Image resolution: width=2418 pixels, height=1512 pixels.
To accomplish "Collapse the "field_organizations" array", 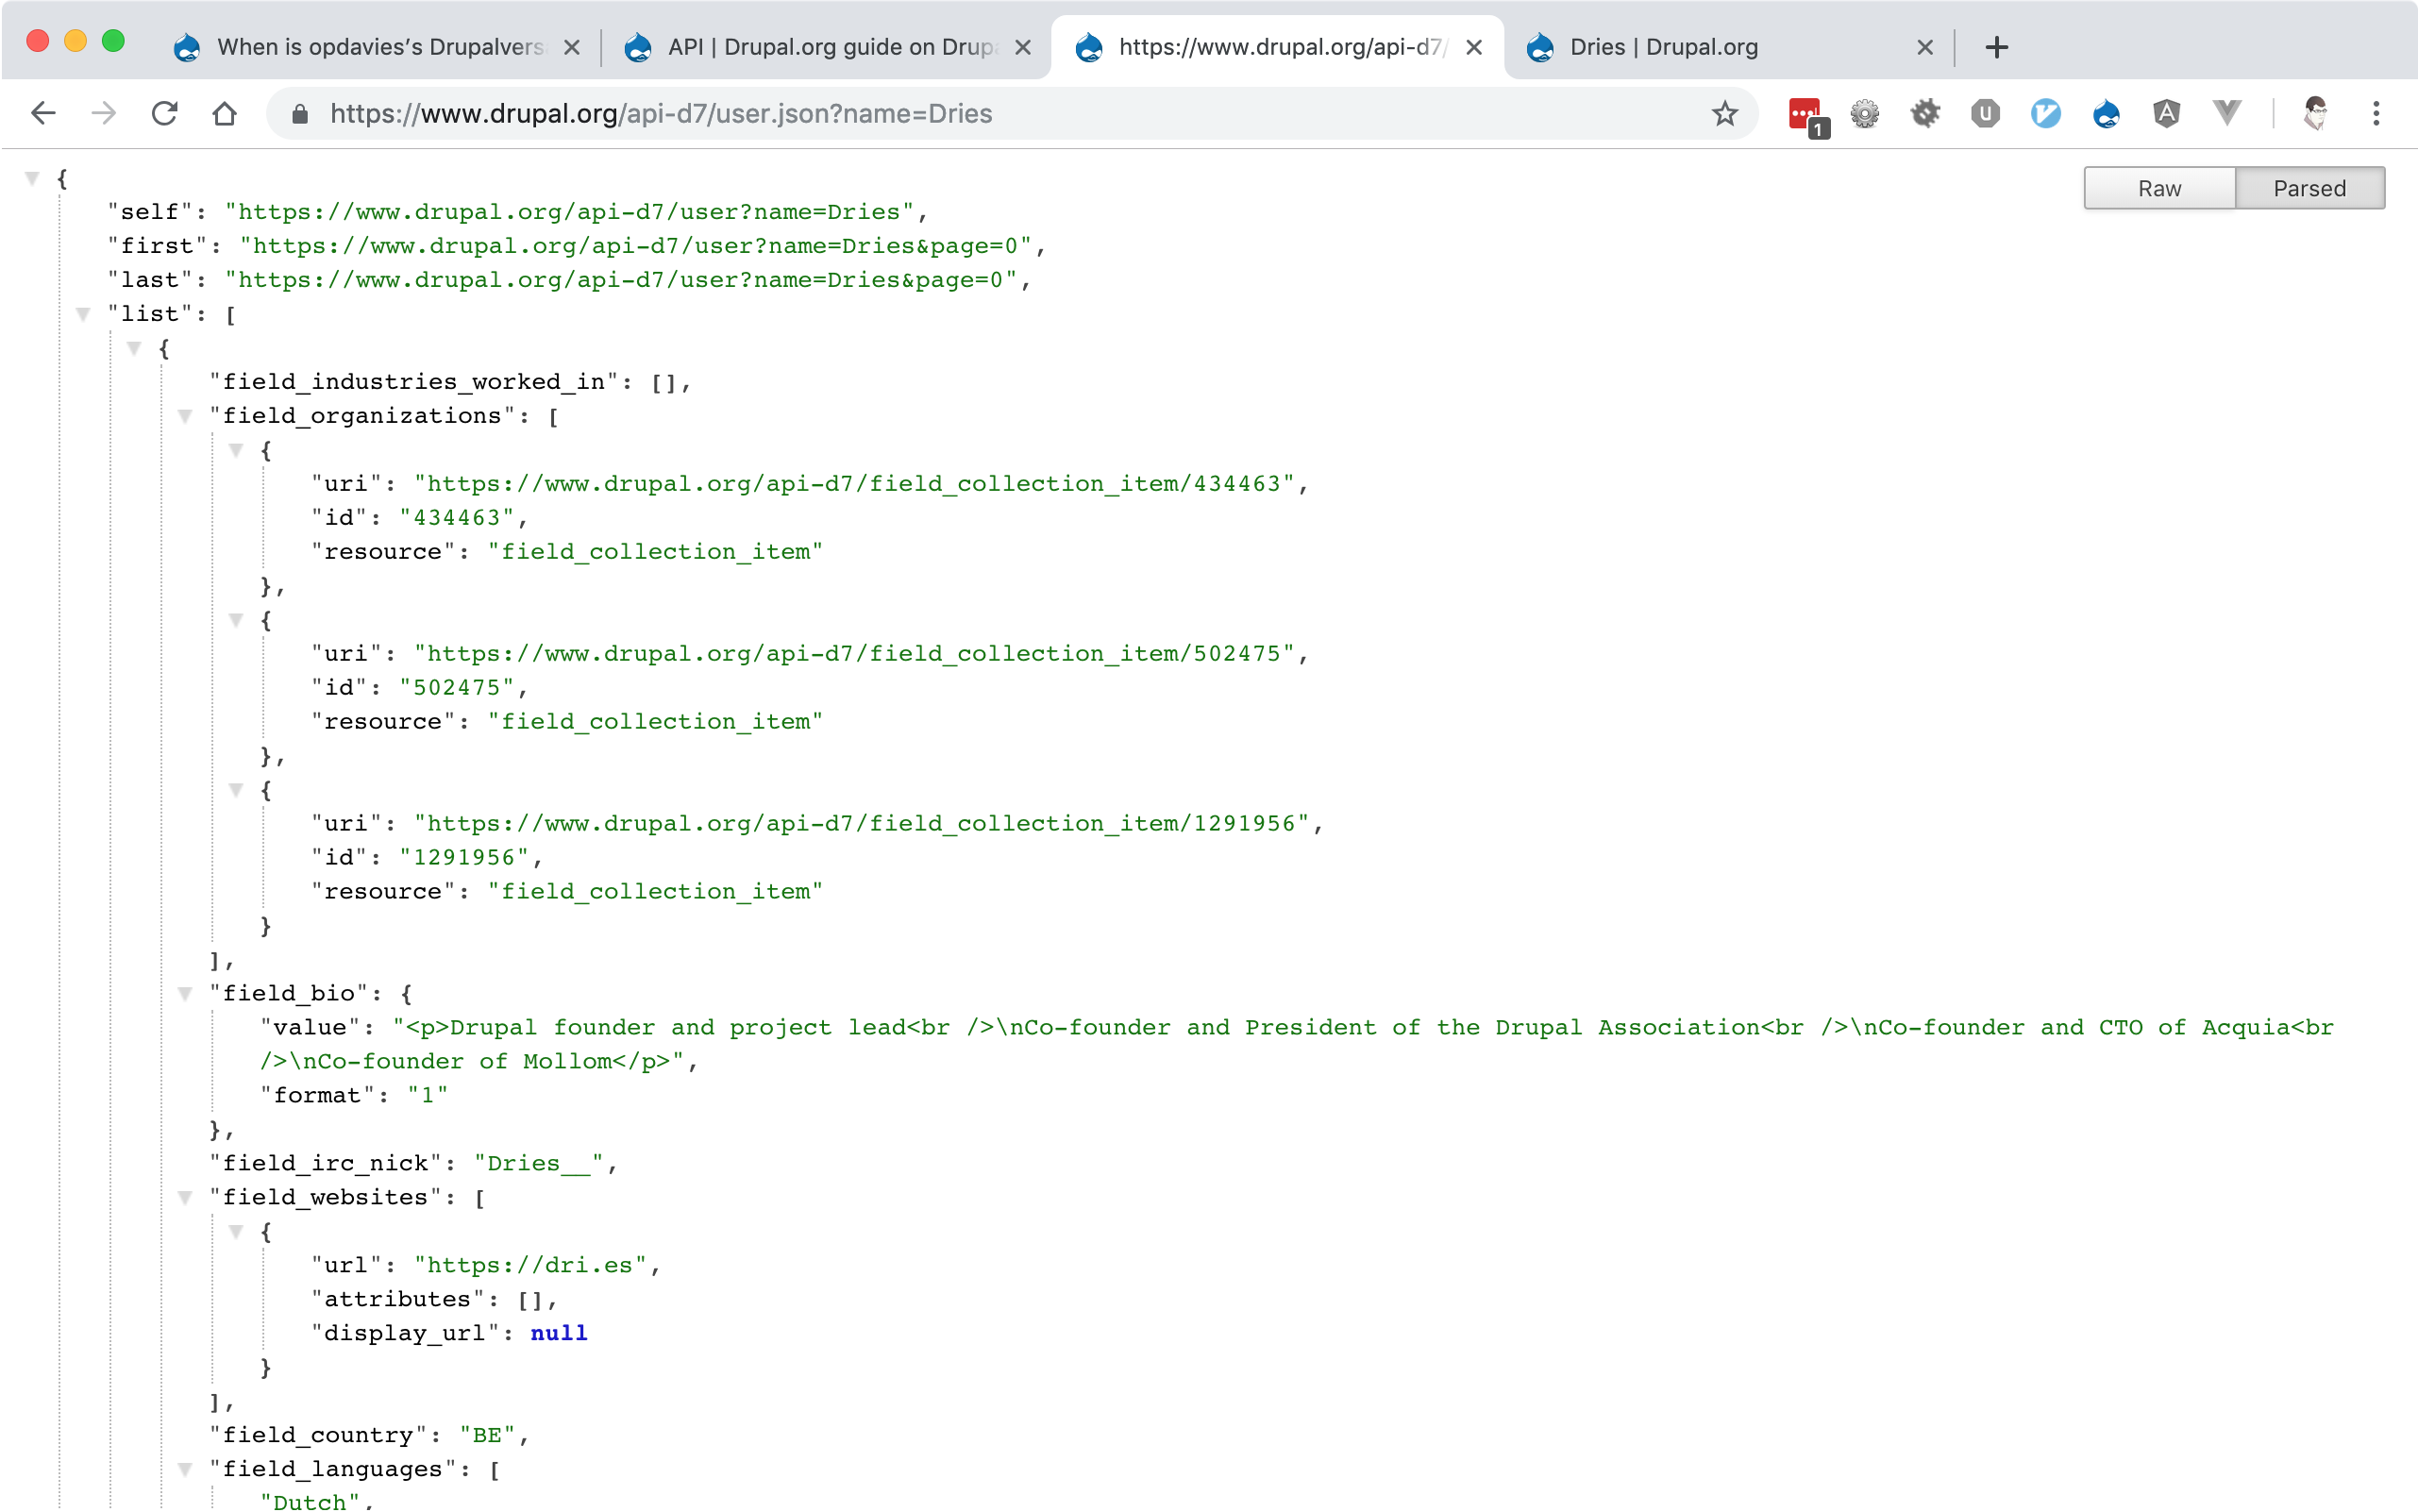I will pyautogui.click(x=185, y=416).
